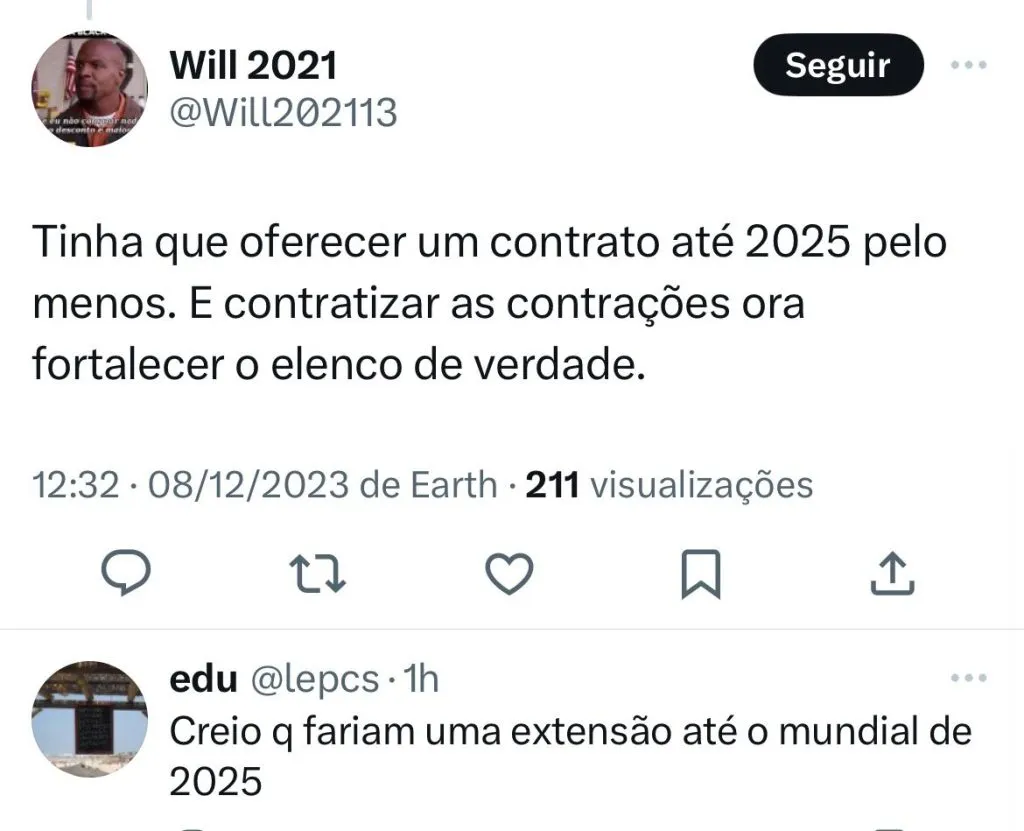Open edu's profile avatar
Image resolution: width=1024 pixels, height=831 pixels.
click(x=89, y=719)
